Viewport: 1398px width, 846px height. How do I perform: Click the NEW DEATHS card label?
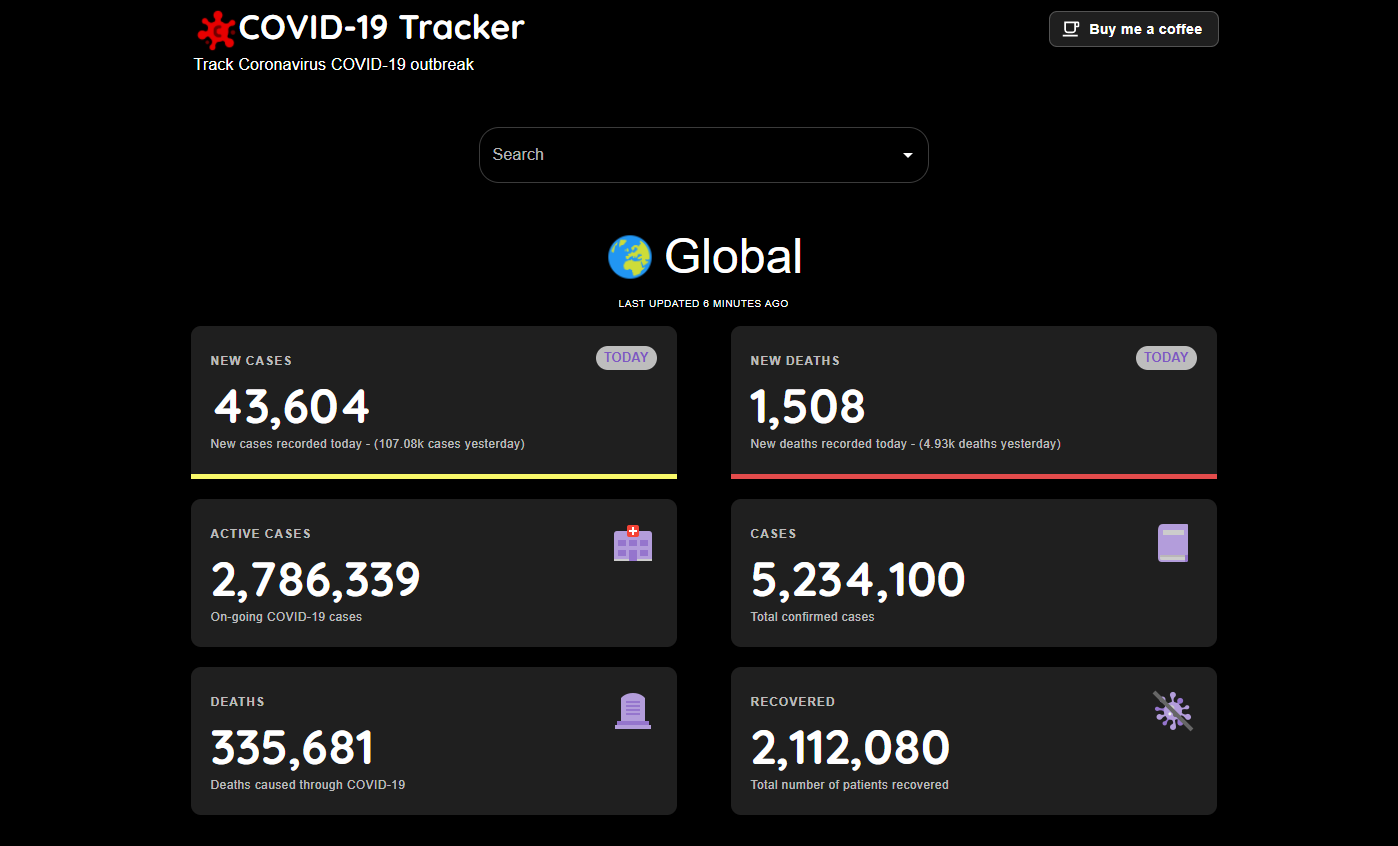point(795,361)
